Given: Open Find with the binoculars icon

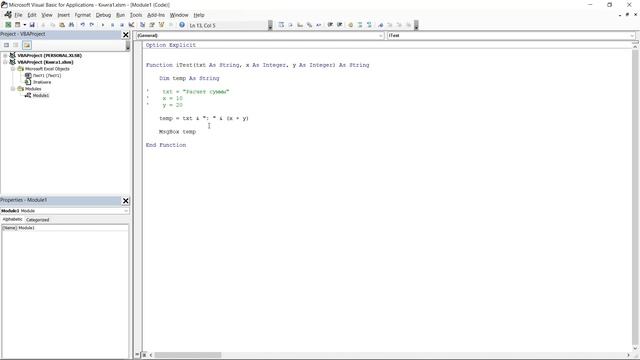Looking at the screenshot, I should (x=71, y=25).
